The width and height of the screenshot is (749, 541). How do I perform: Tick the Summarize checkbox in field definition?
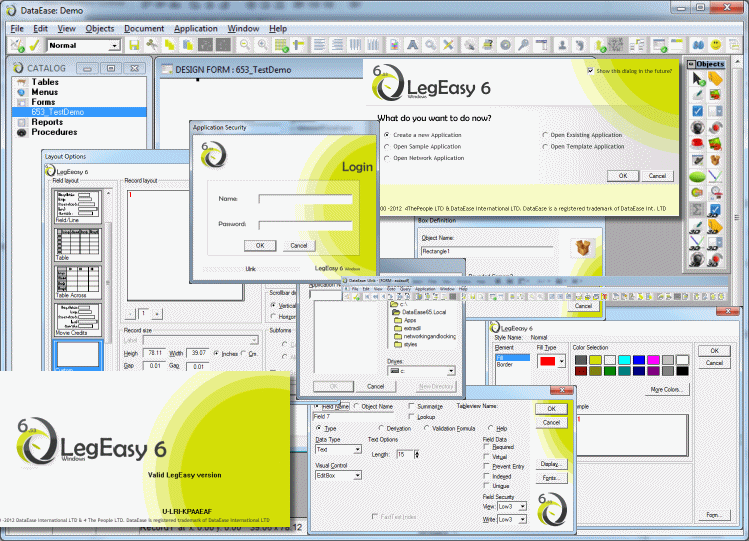coord(411,406)
